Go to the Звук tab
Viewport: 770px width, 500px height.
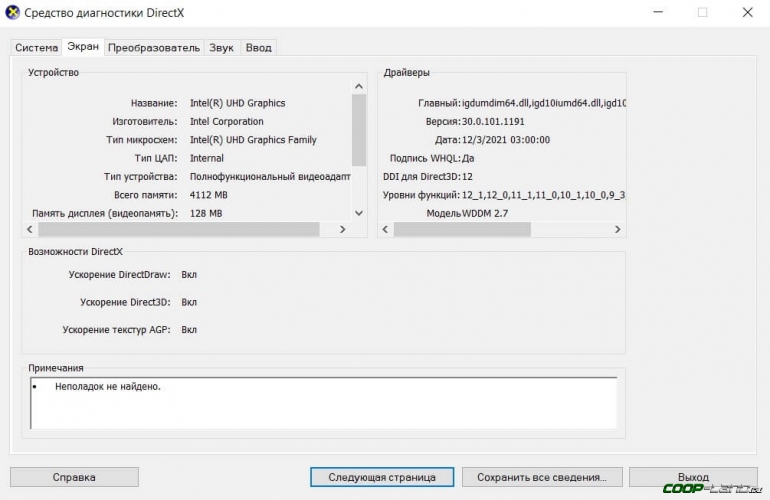[x=221, y=47]
